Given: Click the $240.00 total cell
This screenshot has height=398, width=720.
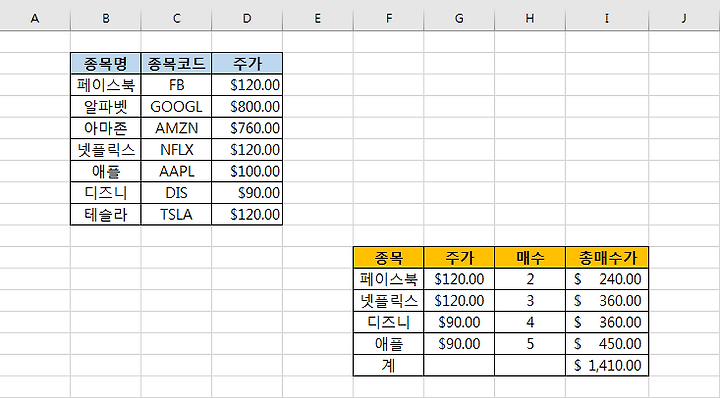Looking at the screenshot, I should click(607, 279).
